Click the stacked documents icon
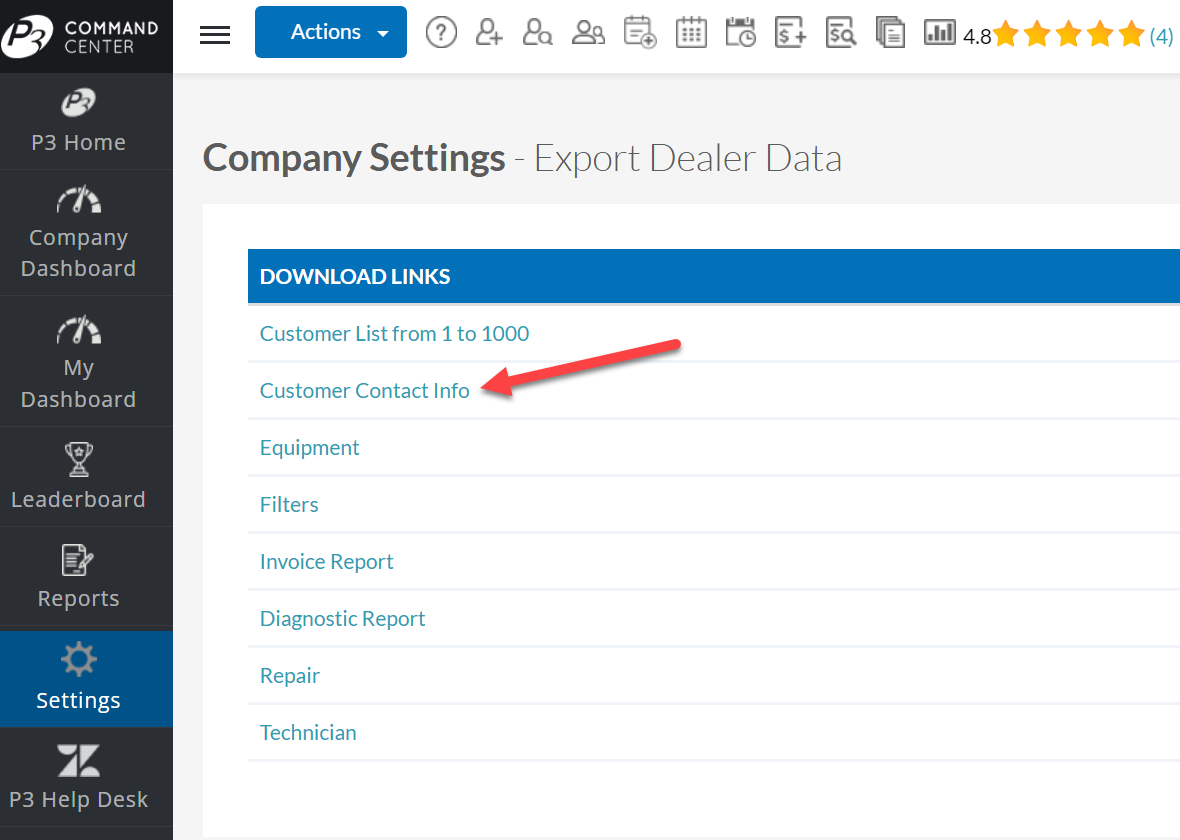 890,33
